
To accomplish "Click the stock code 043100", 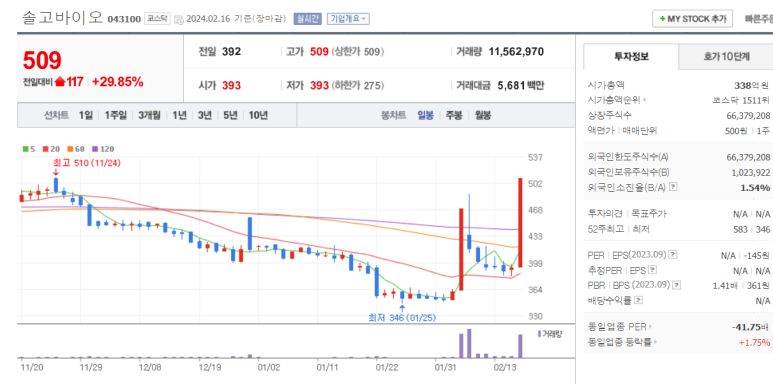I will tap(124, 19).
